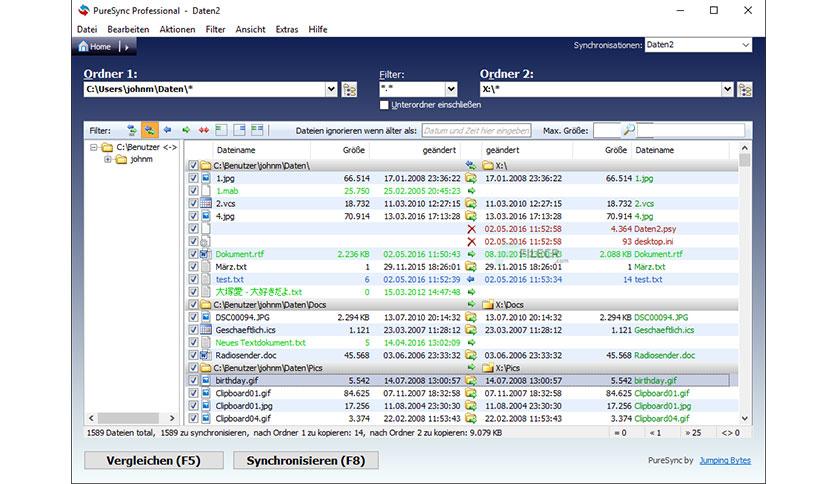Screen dimensions: 836x484
Task: Uncheck the 1.jpg row checkbox
Action: click(x=193, y=178)
